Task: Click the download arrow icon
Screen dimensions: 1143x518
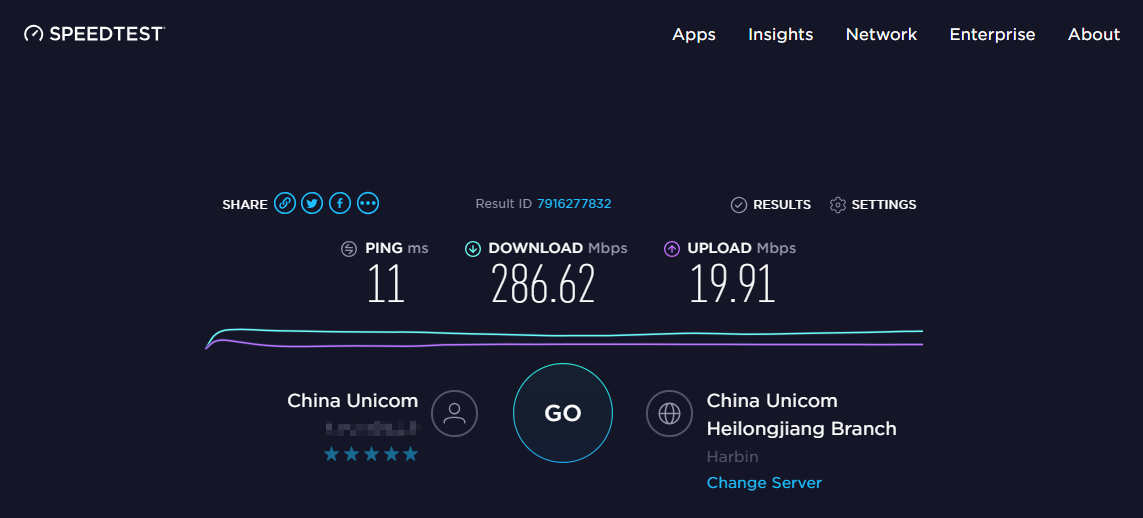Action: [x=473, y=248]
